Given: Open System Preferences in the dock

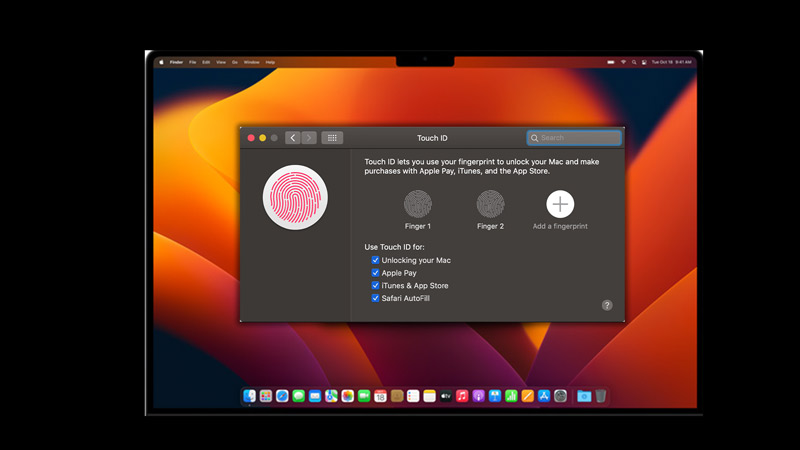Looking at the screenshot, I should click(560, 396).
